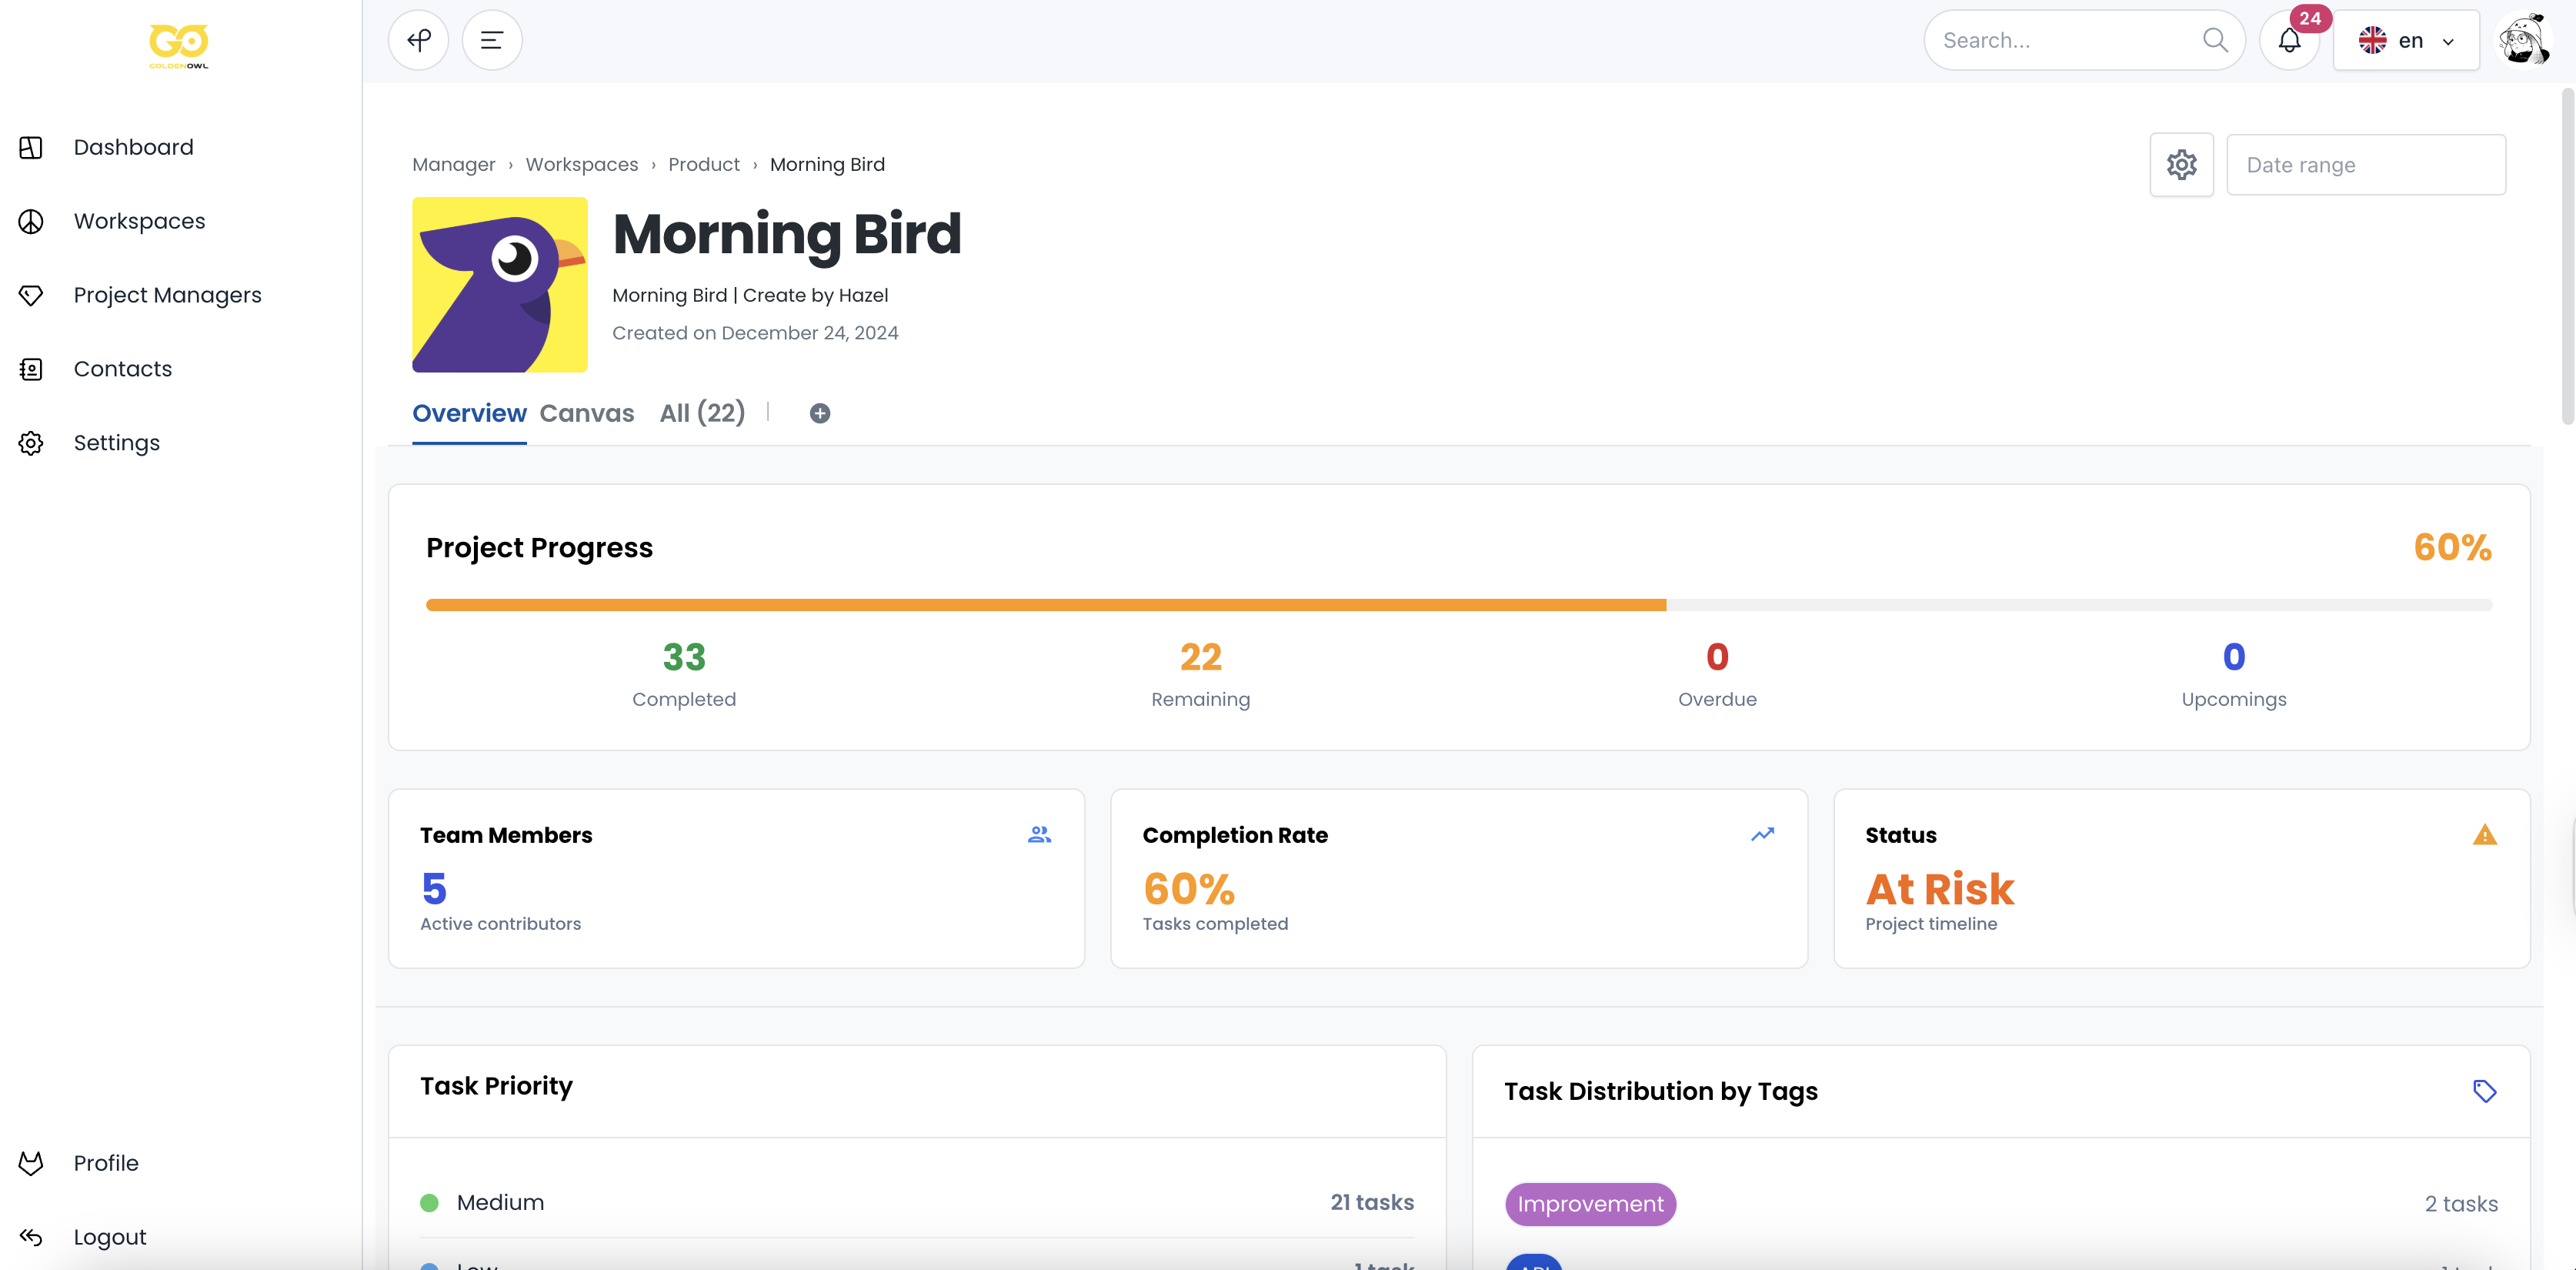Expand Workspaces in the breadcrumb trail
This screenshot has height=1270, width=2576.
point(582,164)
